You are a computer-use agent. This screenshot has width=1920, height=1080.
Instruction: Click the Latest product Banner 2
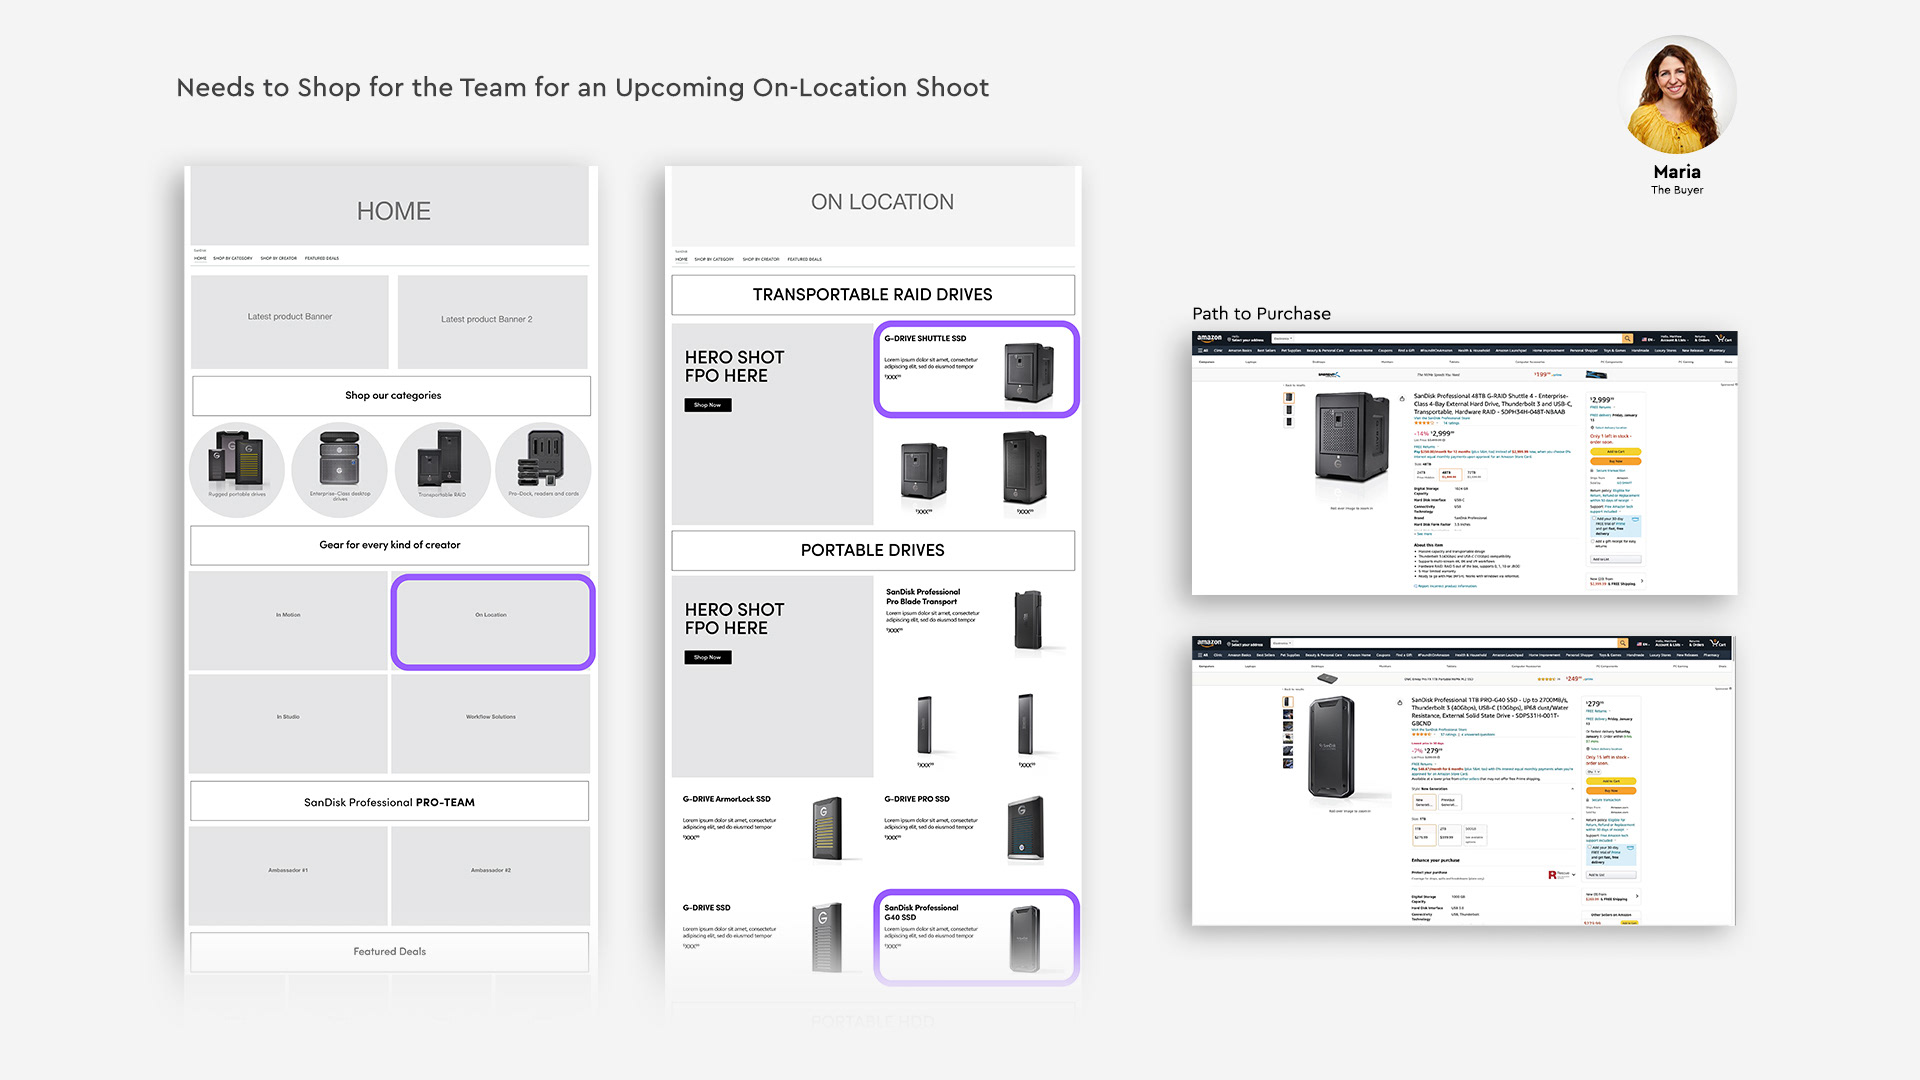493,322
